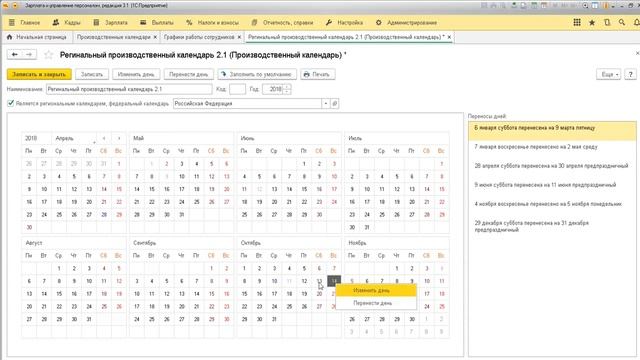The width and height of the screenshot is (640, 360).
Task: Go to next months with the right chevron
Action: tap(119, 138)
